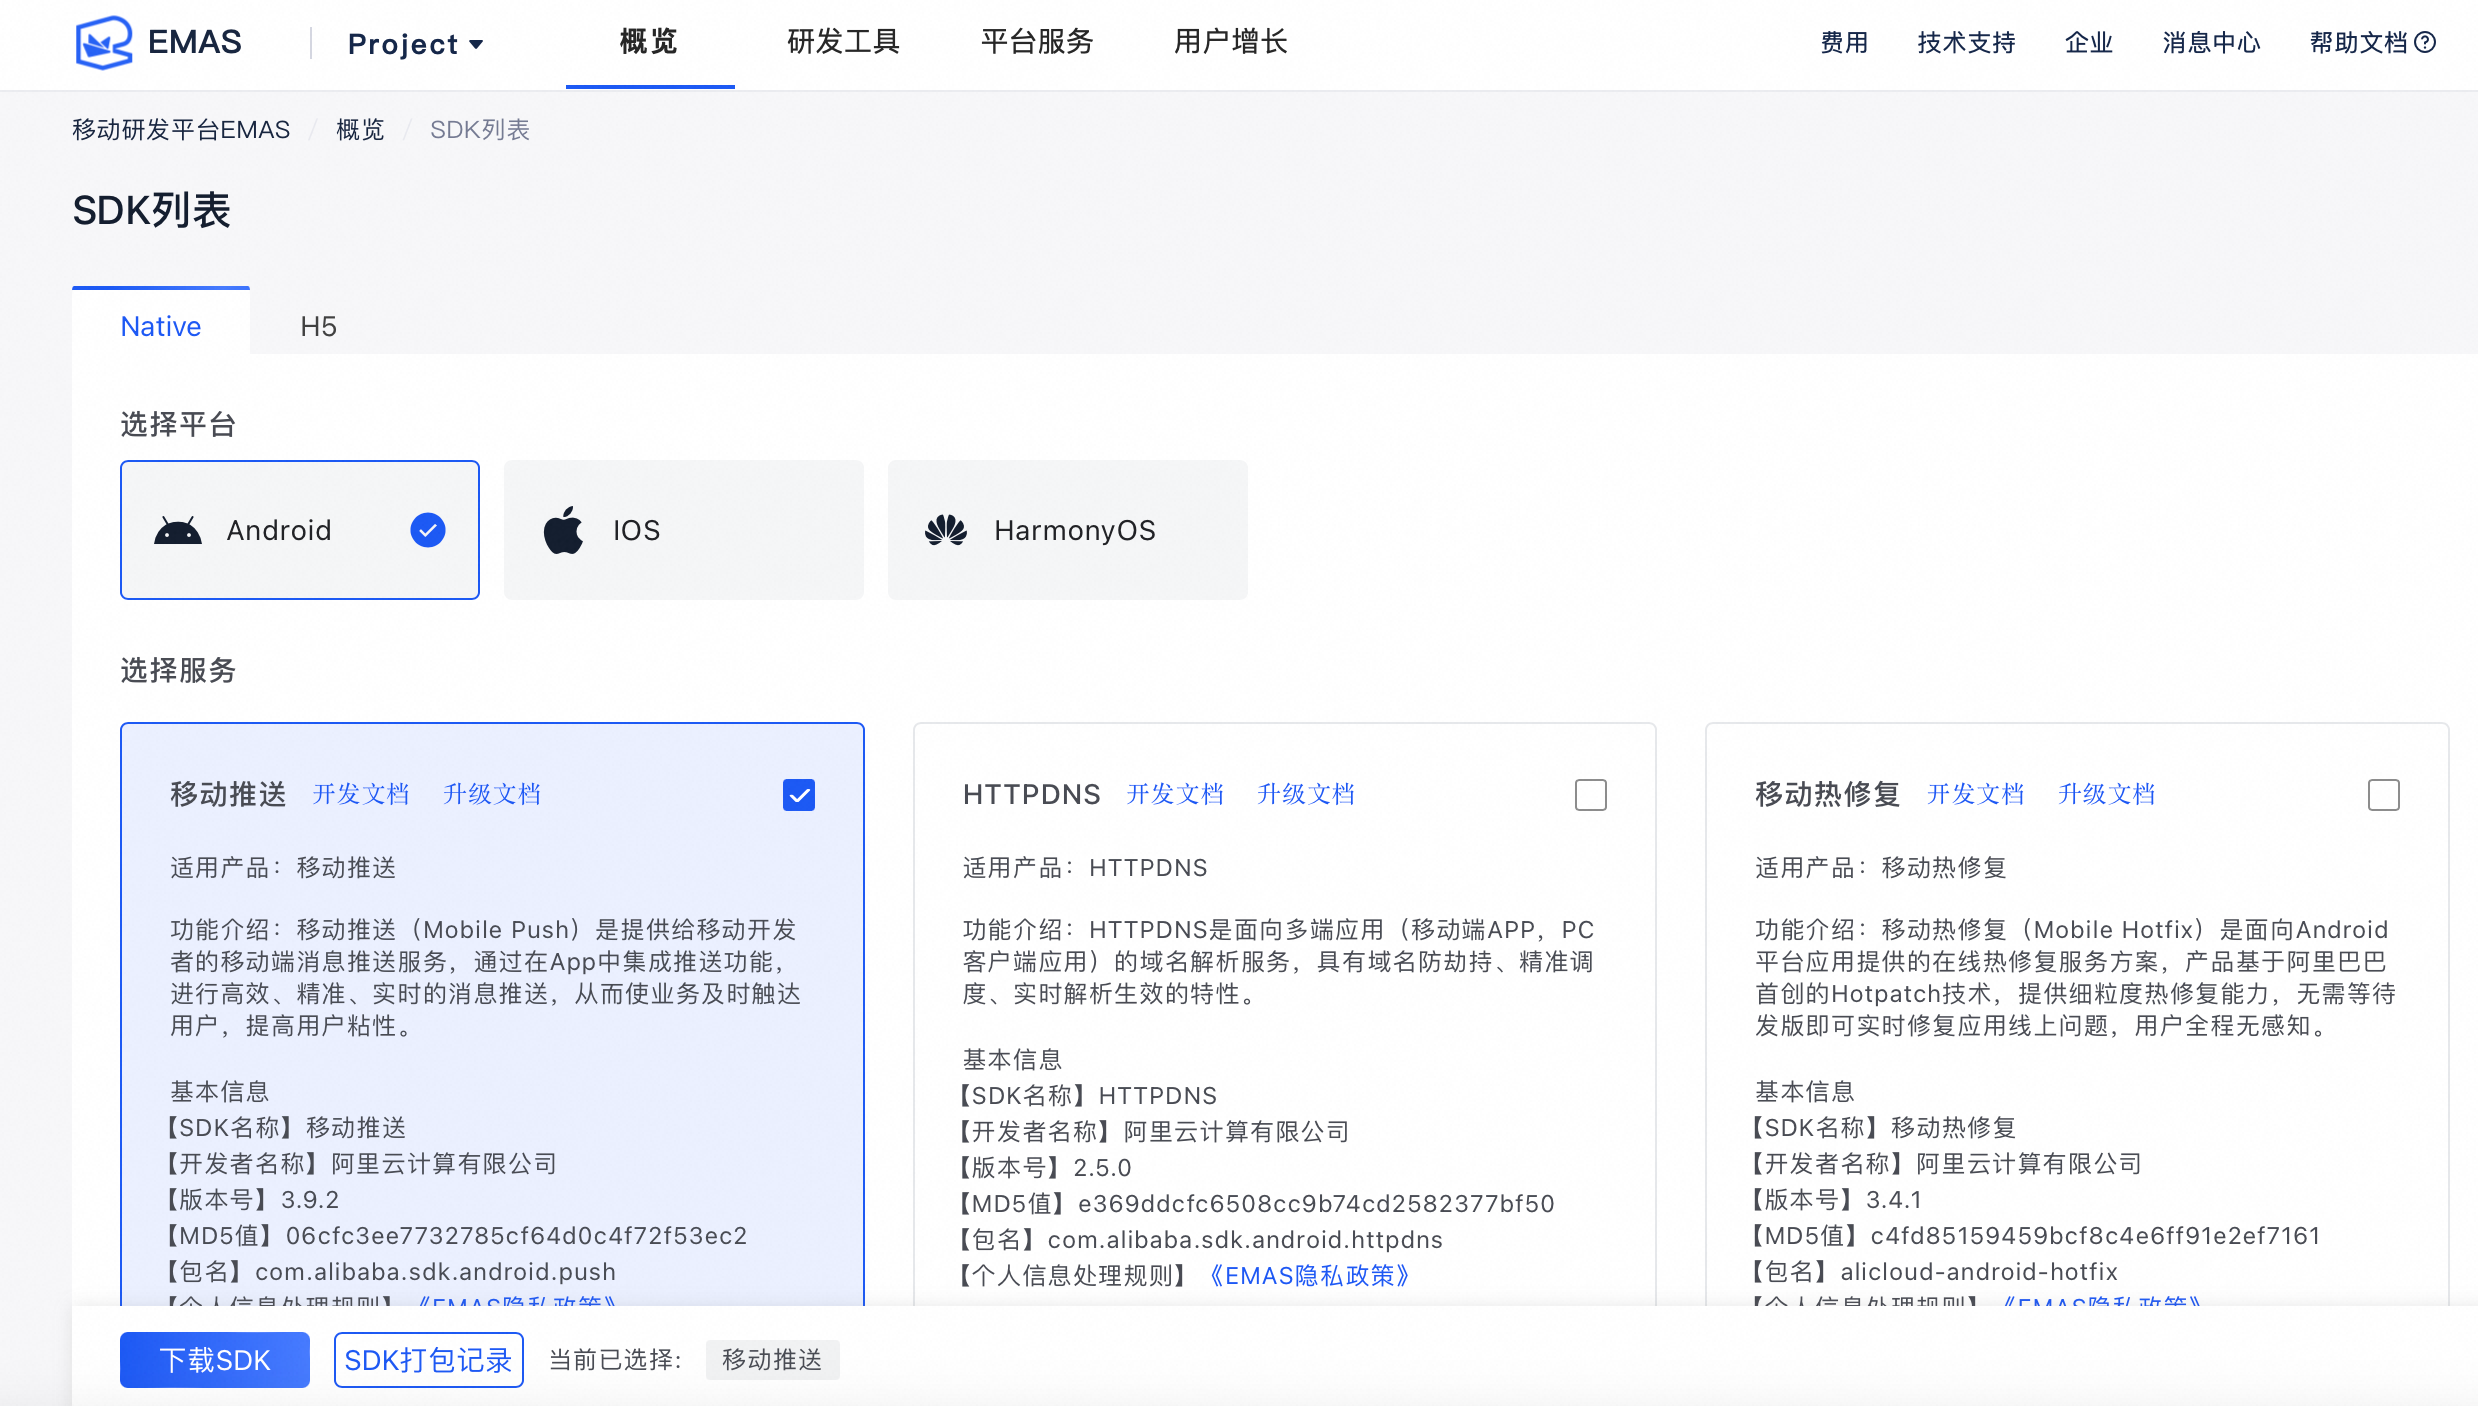2478x1406 pixels.
Task: Select the IOS platform card
Action: coord(684,530)
